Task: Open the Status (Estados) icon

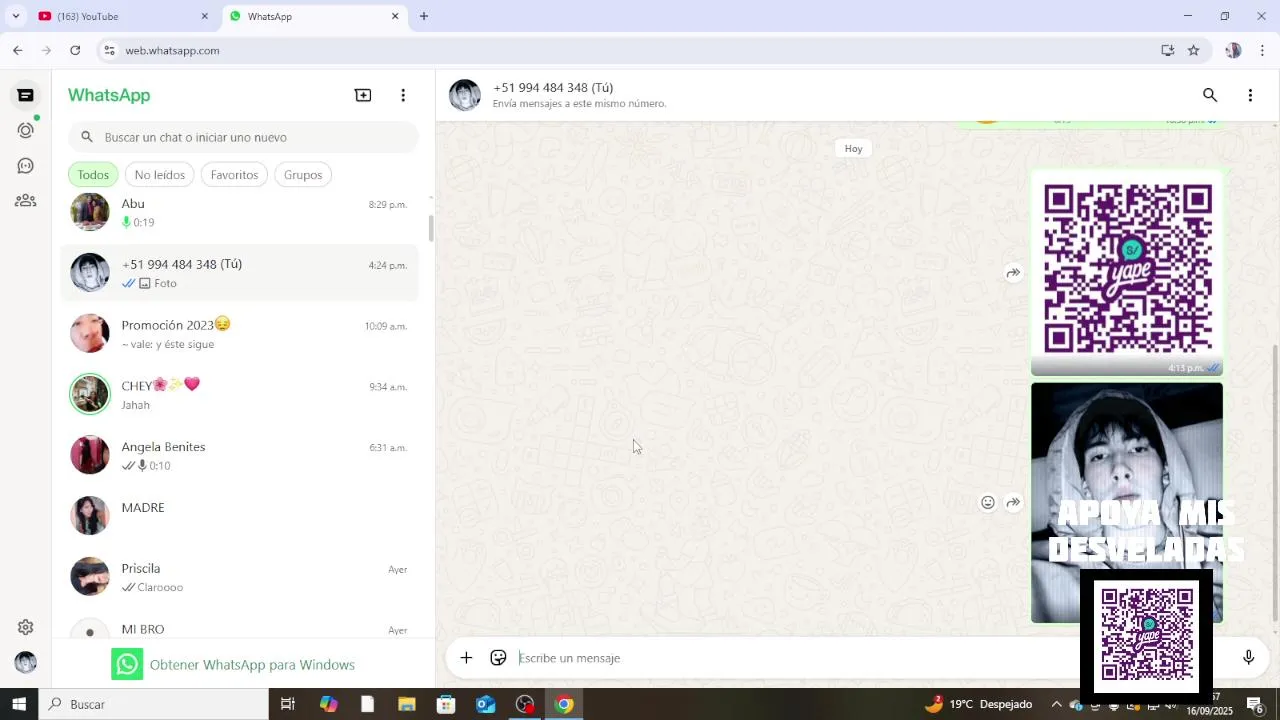Action: (x=26, y=130)
